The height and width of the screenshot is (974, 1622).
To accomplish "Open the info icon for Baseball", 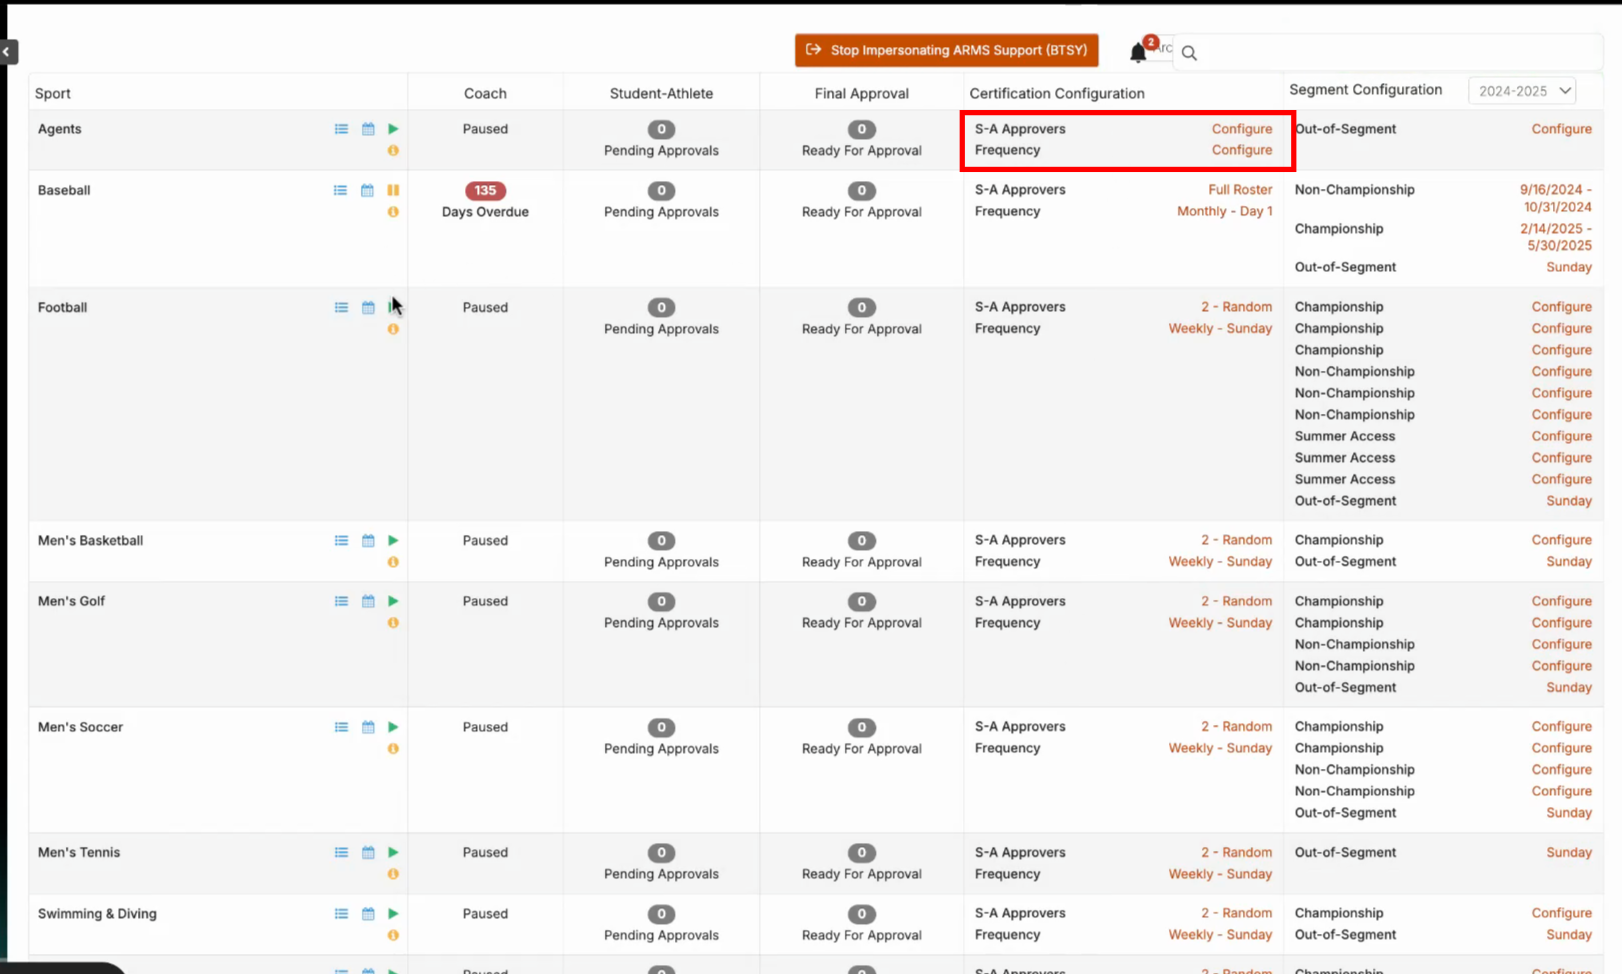I will [393, 212].
